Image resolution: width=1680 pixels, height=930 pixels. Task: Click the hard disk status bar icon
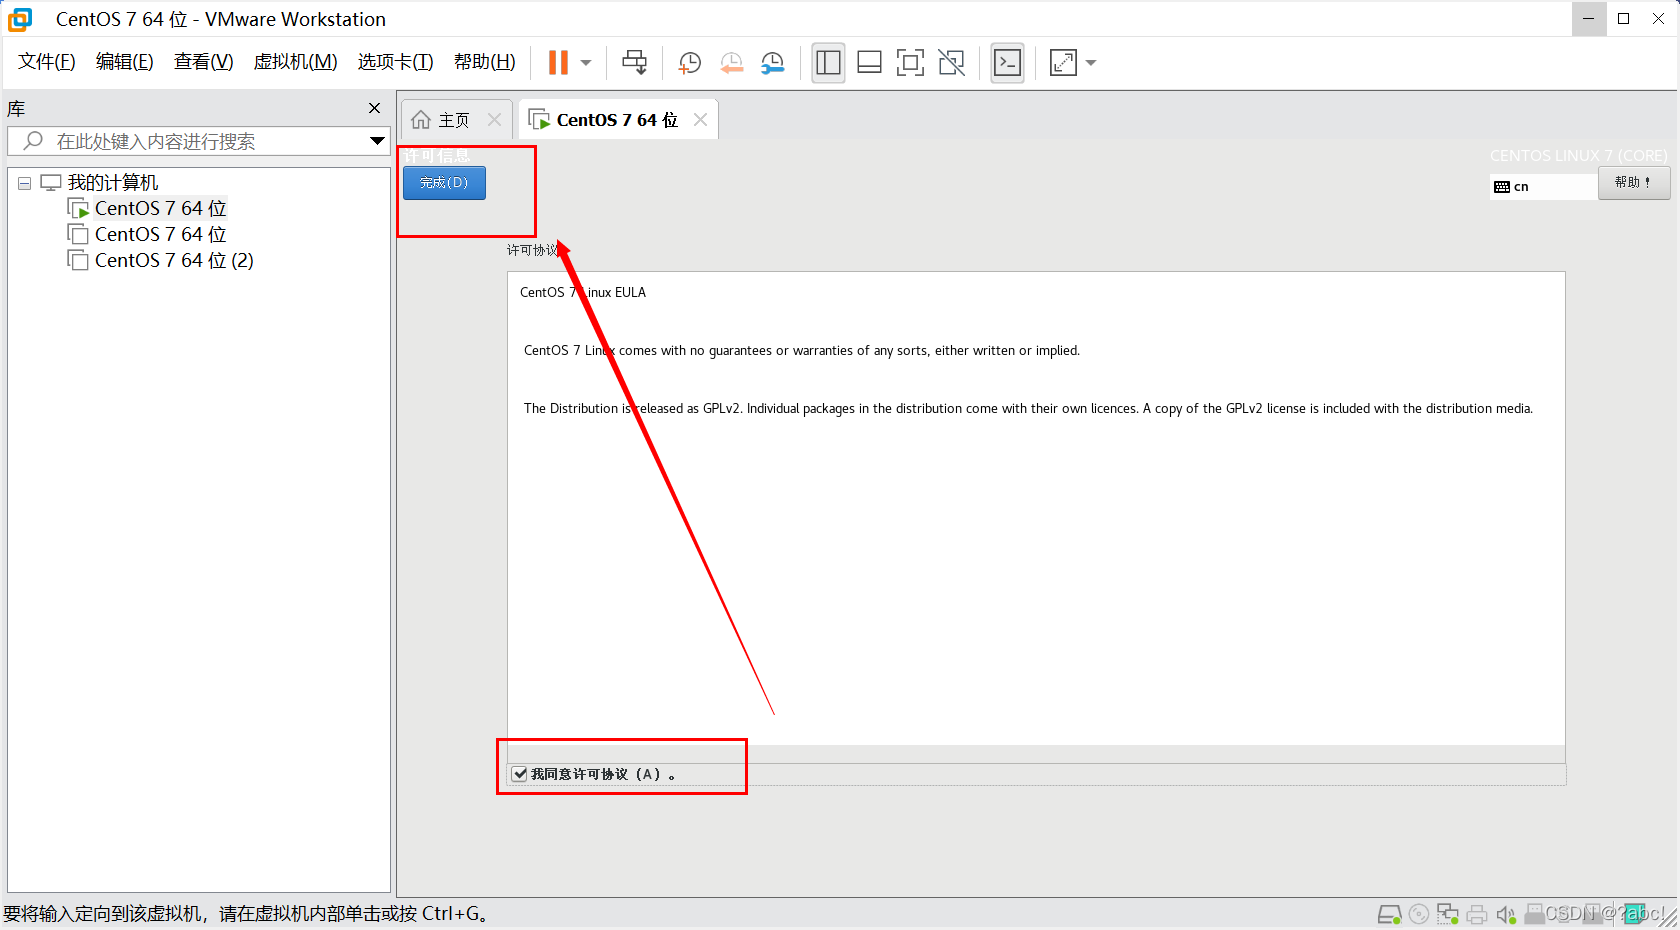point(1389,914)
